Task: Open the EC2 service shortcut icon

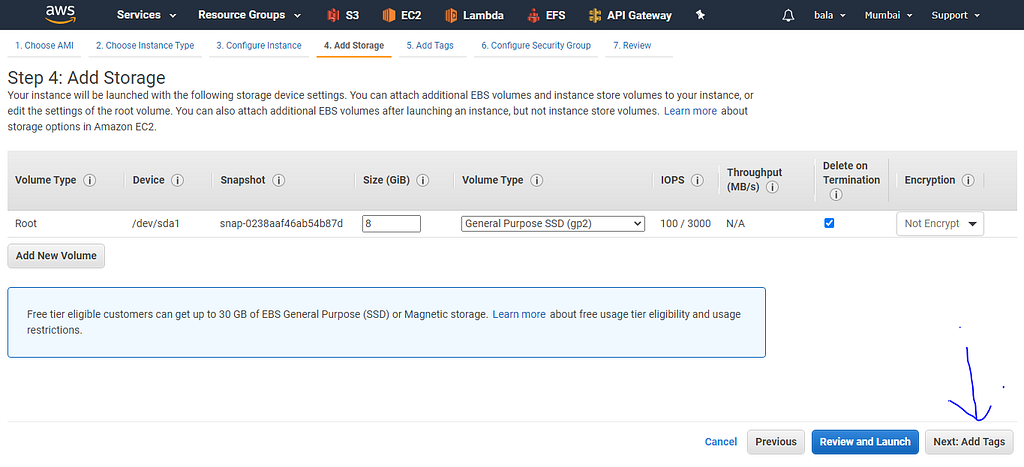Action: point(389,15)
